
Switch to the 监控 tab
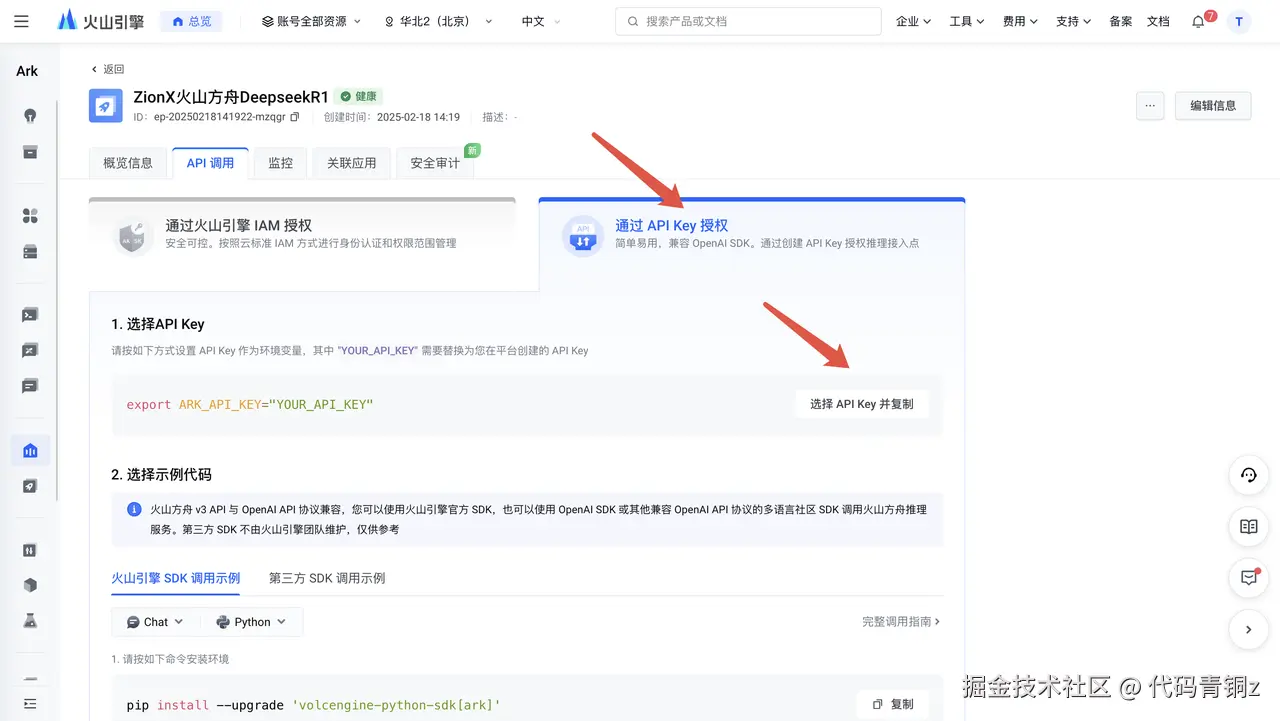pos(281,163)
